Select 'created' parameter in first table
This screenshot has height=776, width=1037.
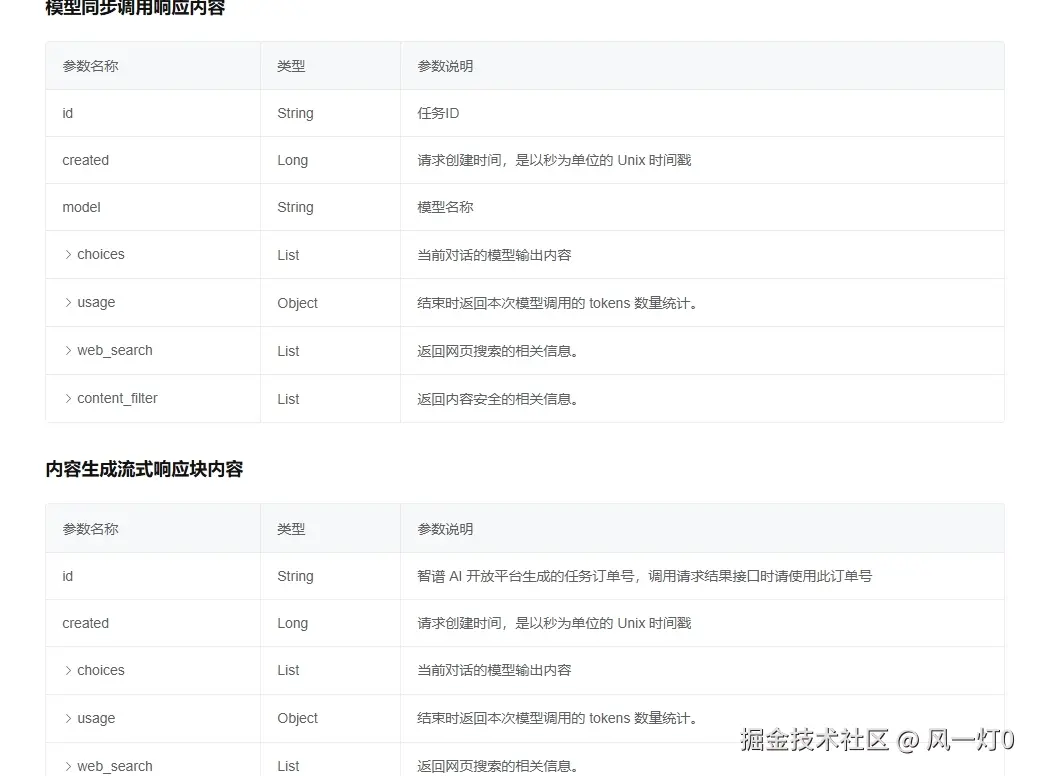85,160
